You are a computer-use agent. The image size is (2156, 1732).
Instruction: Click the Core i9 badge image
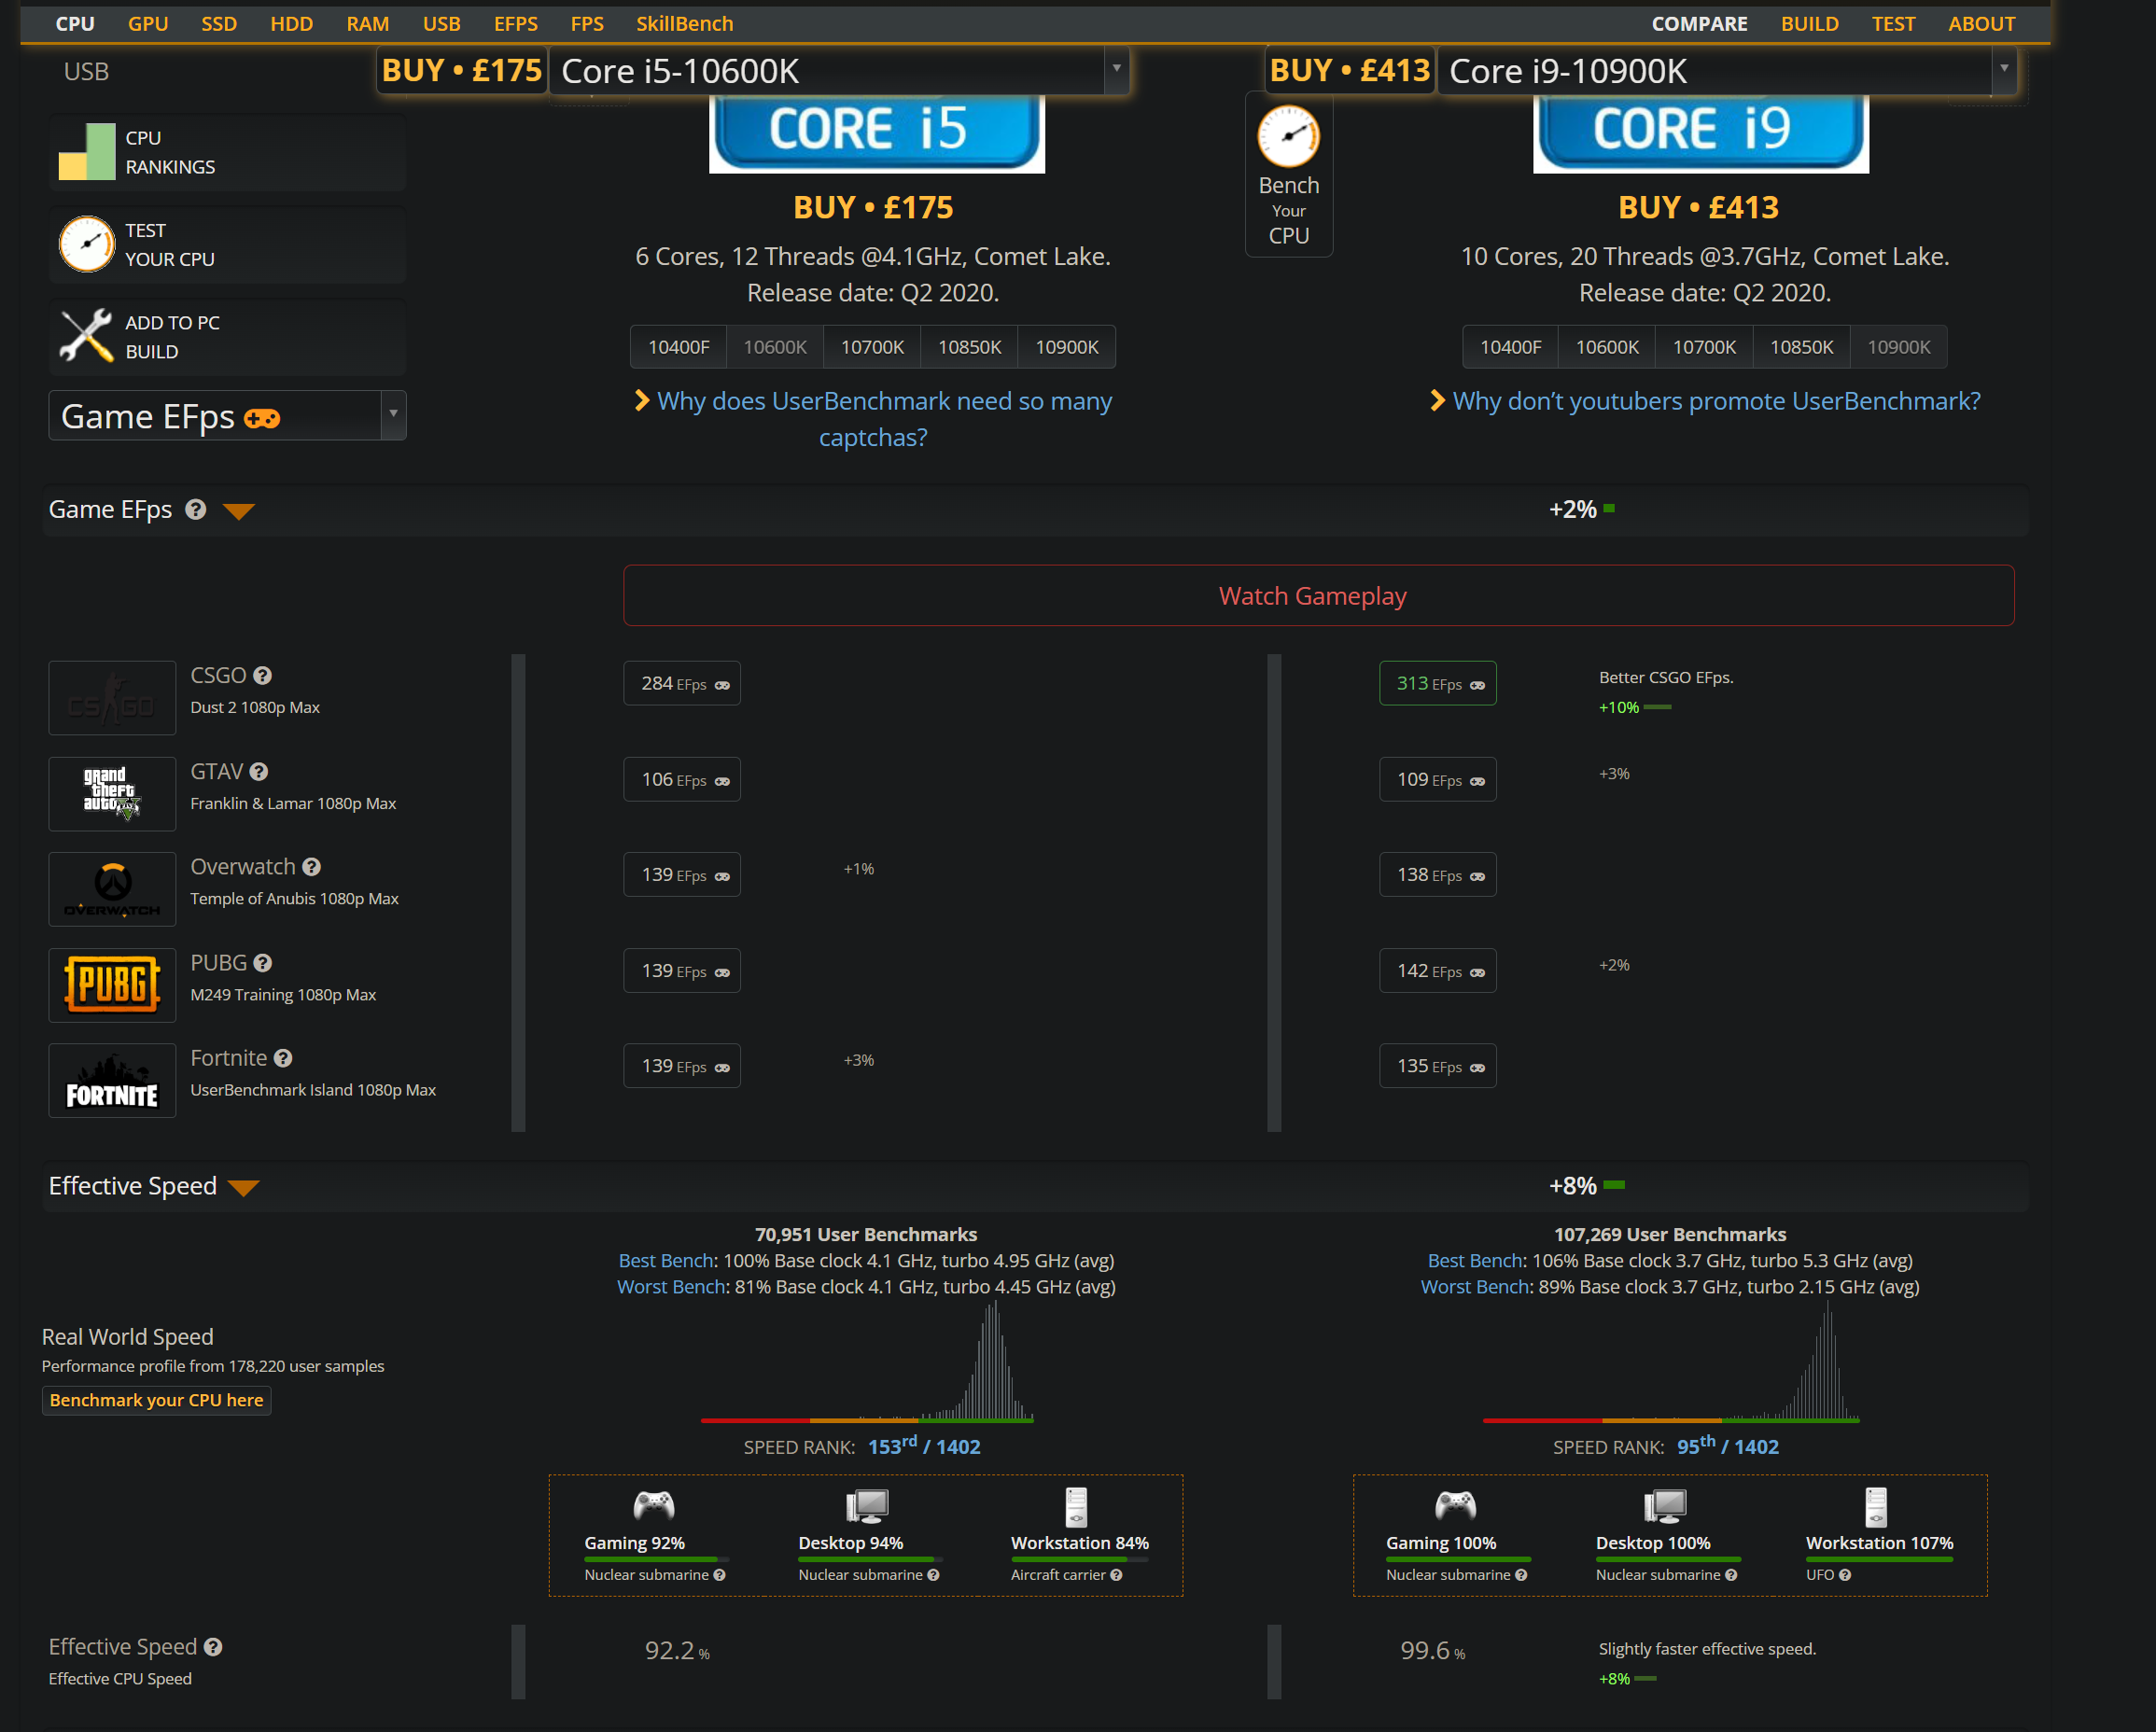[1701, 134]
